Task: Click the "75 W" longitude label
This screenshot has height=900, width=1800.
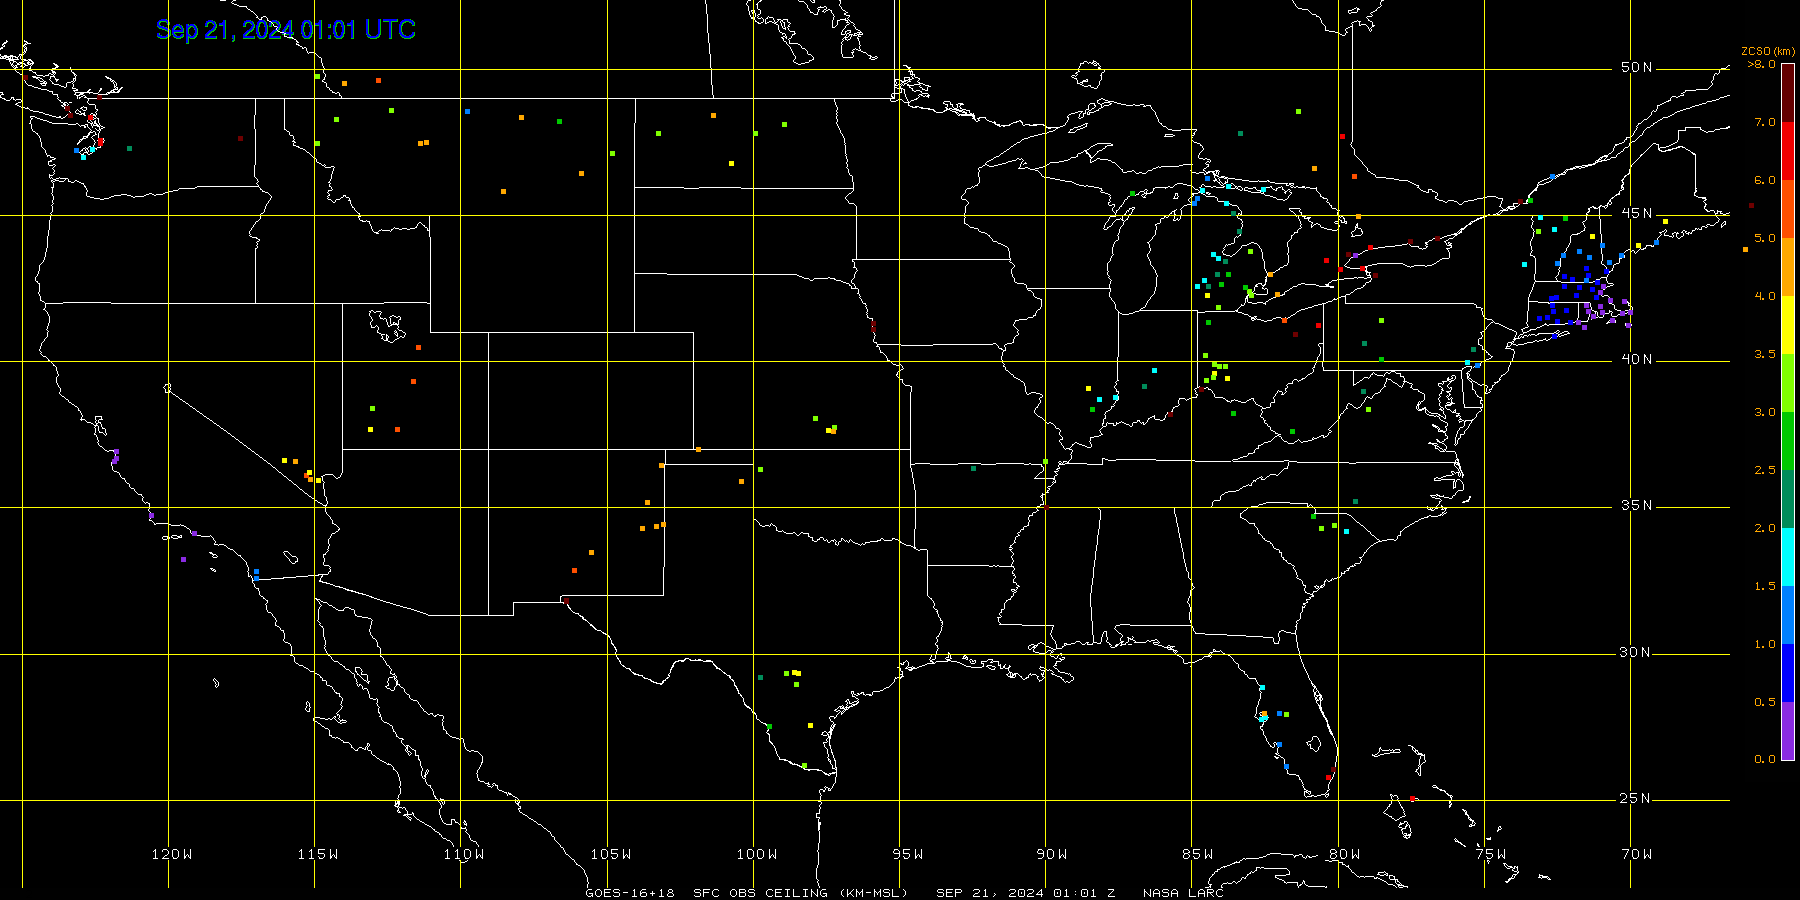Action: pyautogui.click(x=1490, y=854)
